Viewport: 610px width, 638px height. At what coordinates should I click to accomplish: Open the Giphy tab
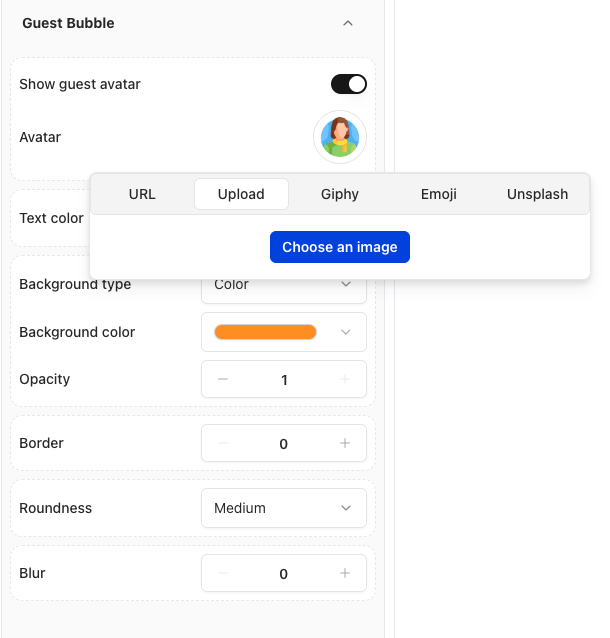coord(340,194)
